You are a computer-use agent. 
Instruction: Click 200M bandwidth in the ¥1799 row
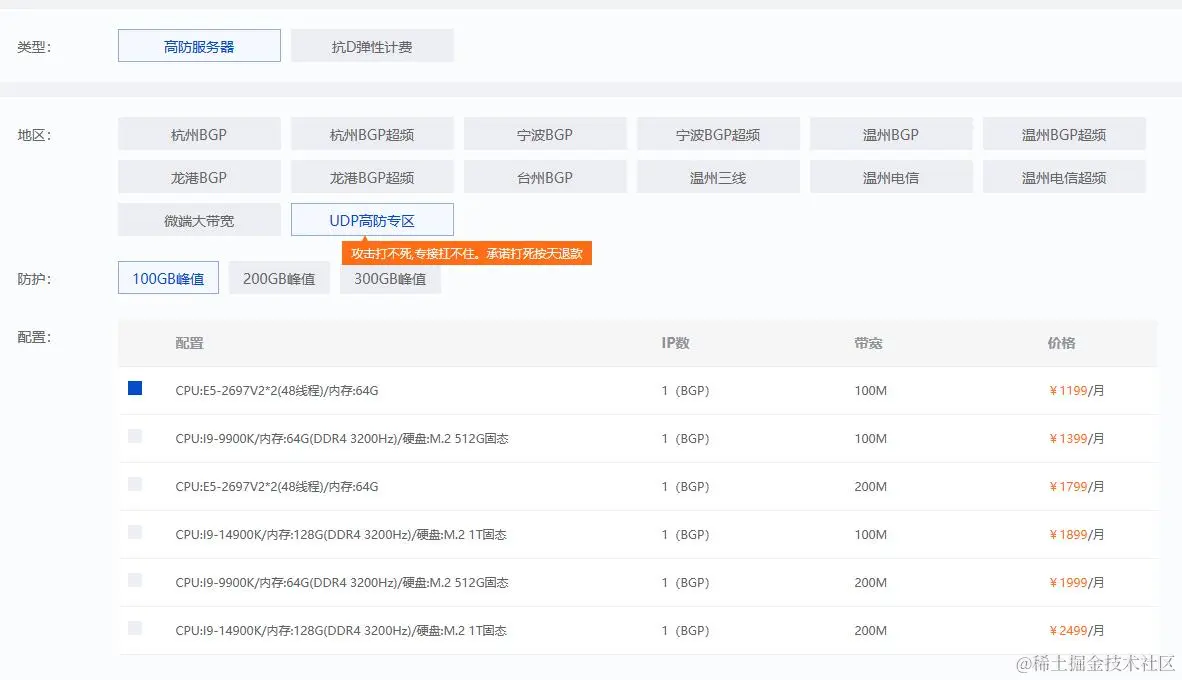coord(871,487)
